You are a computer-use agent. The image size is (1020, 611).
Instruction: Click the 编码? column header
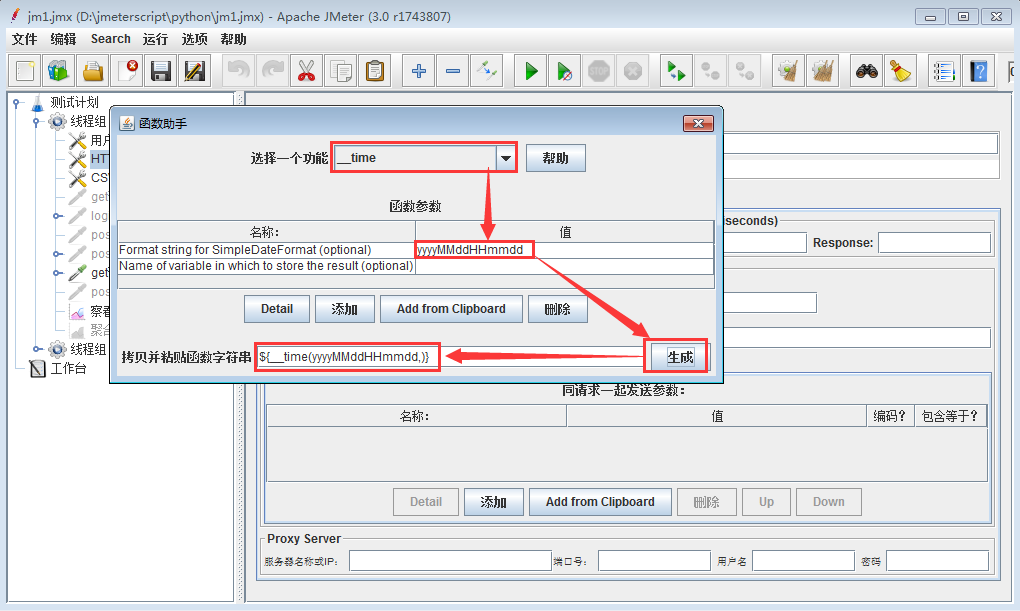point(890,416)
